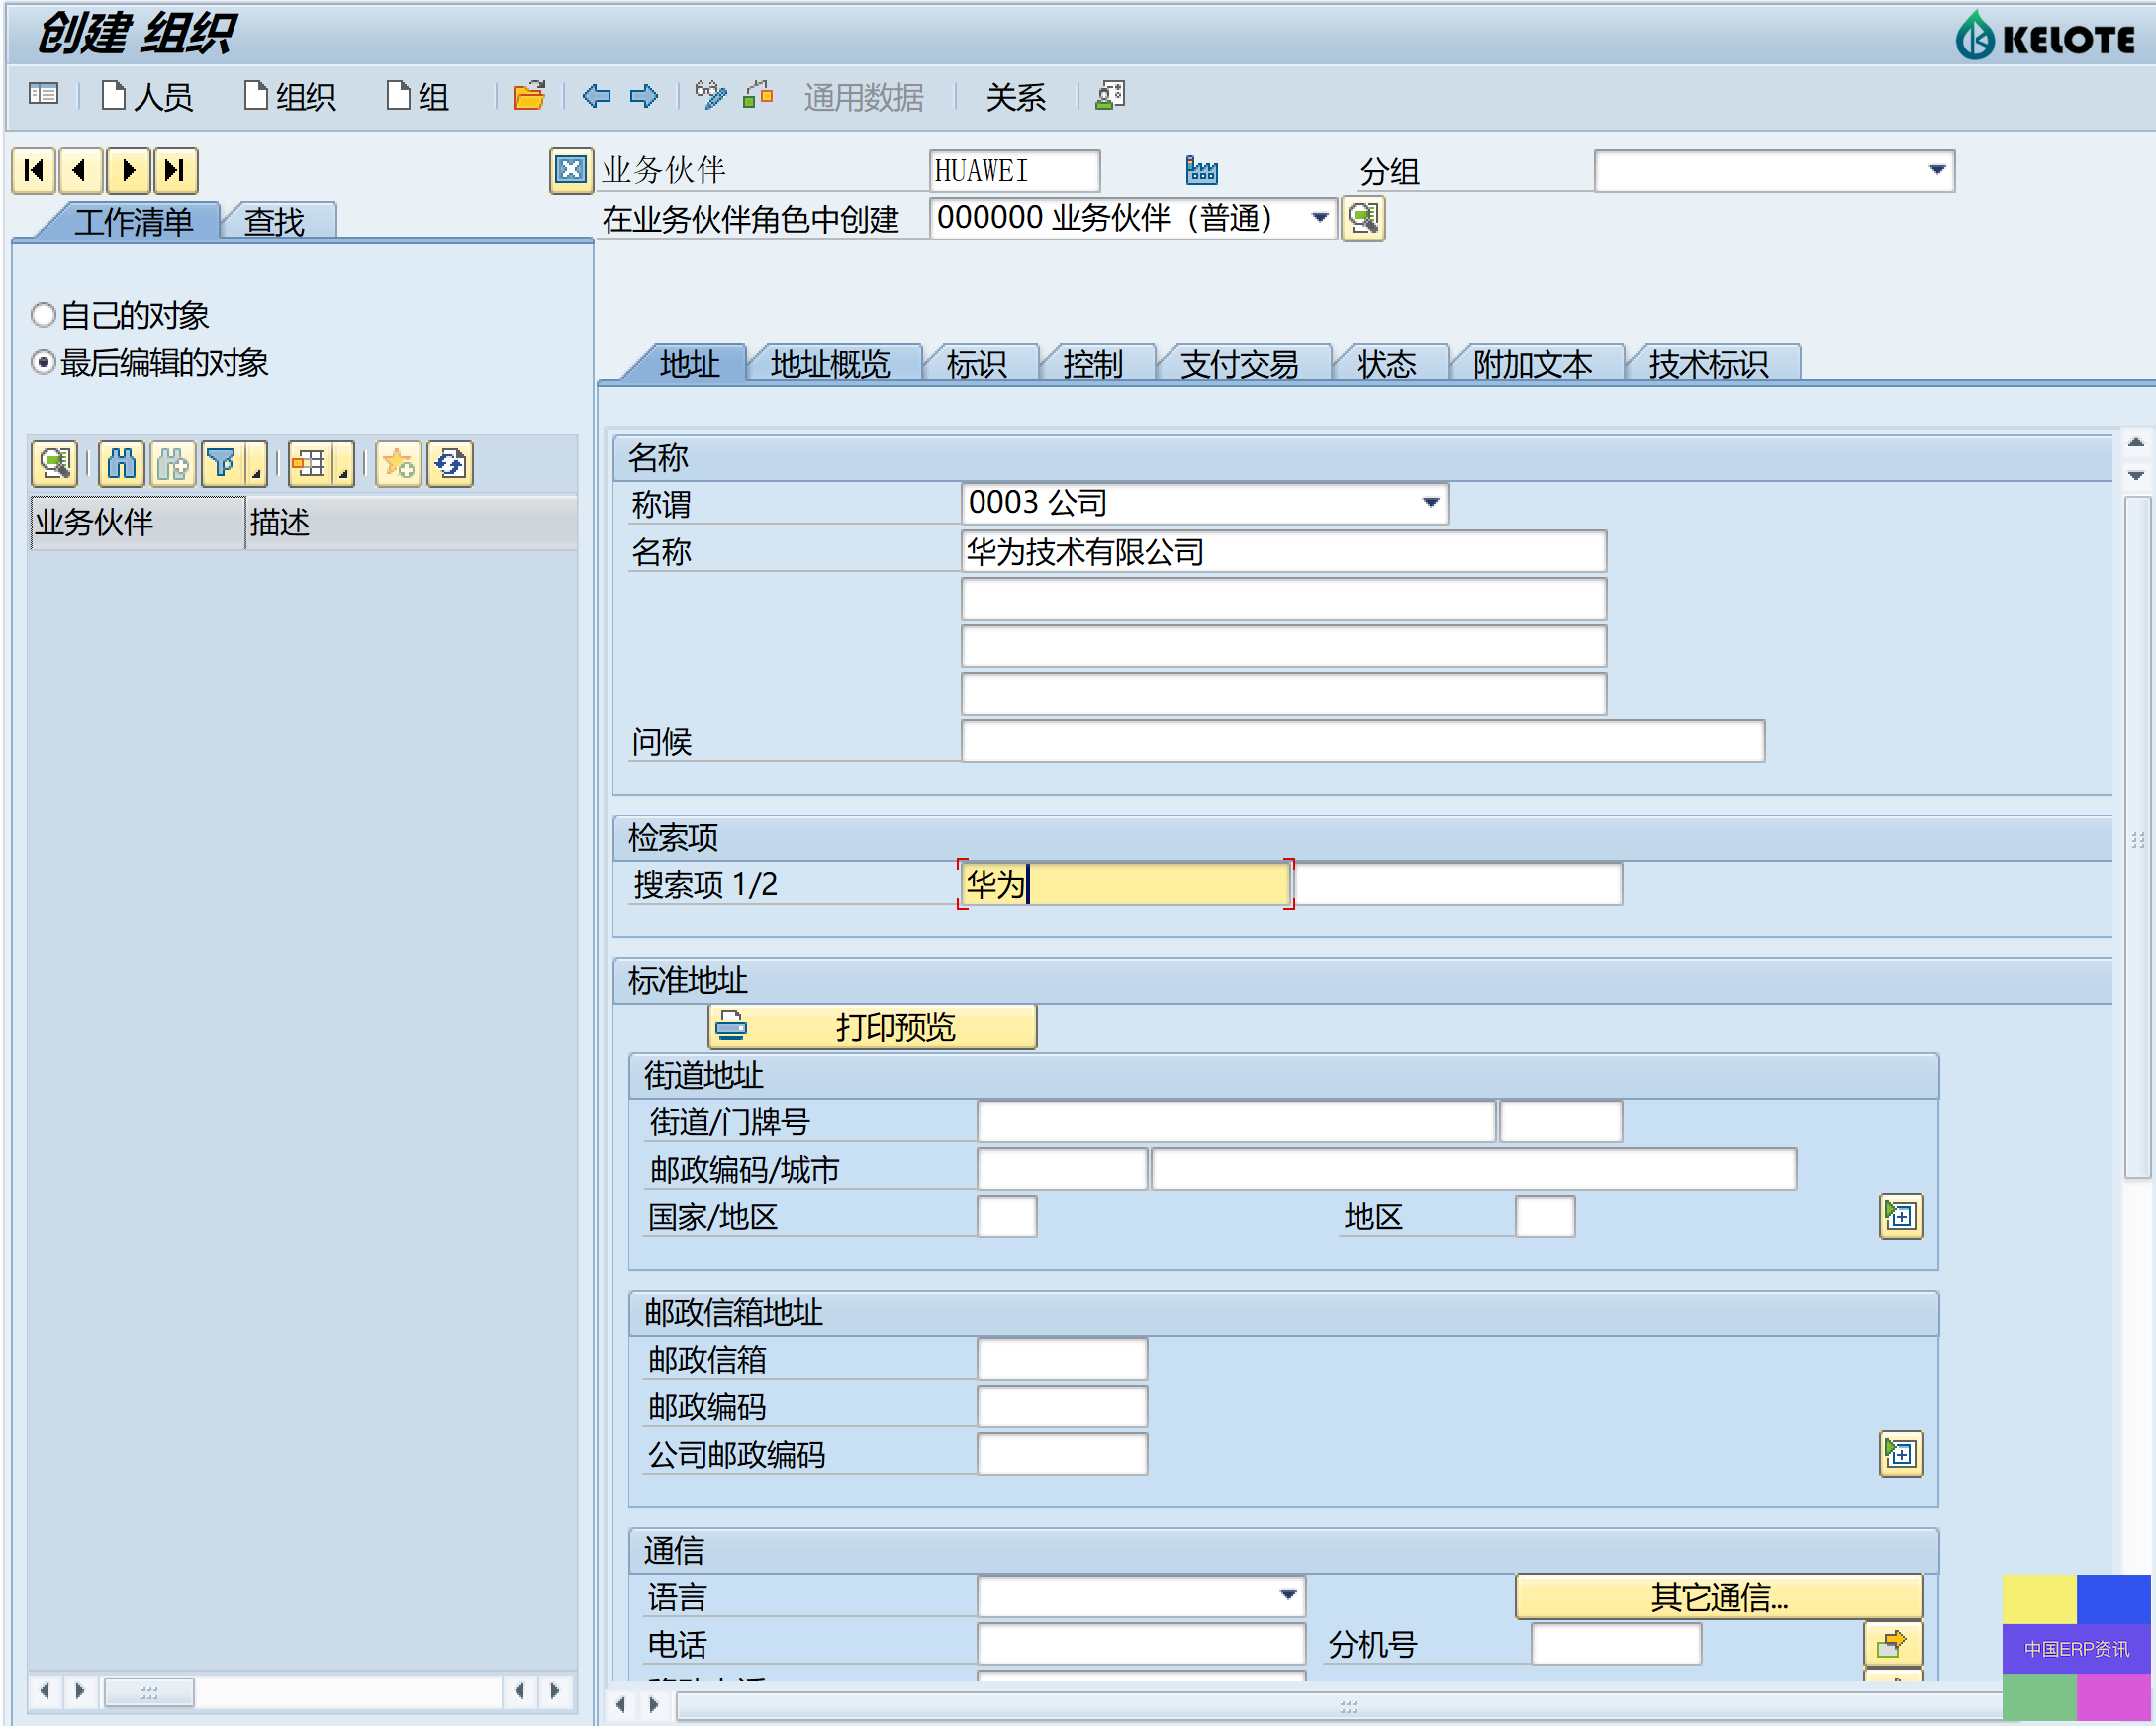Image resolution: width=2156 pixels, height=1726 pixels.
Task: Click the 描述 column header in worklist
Action: pos(410,522)
